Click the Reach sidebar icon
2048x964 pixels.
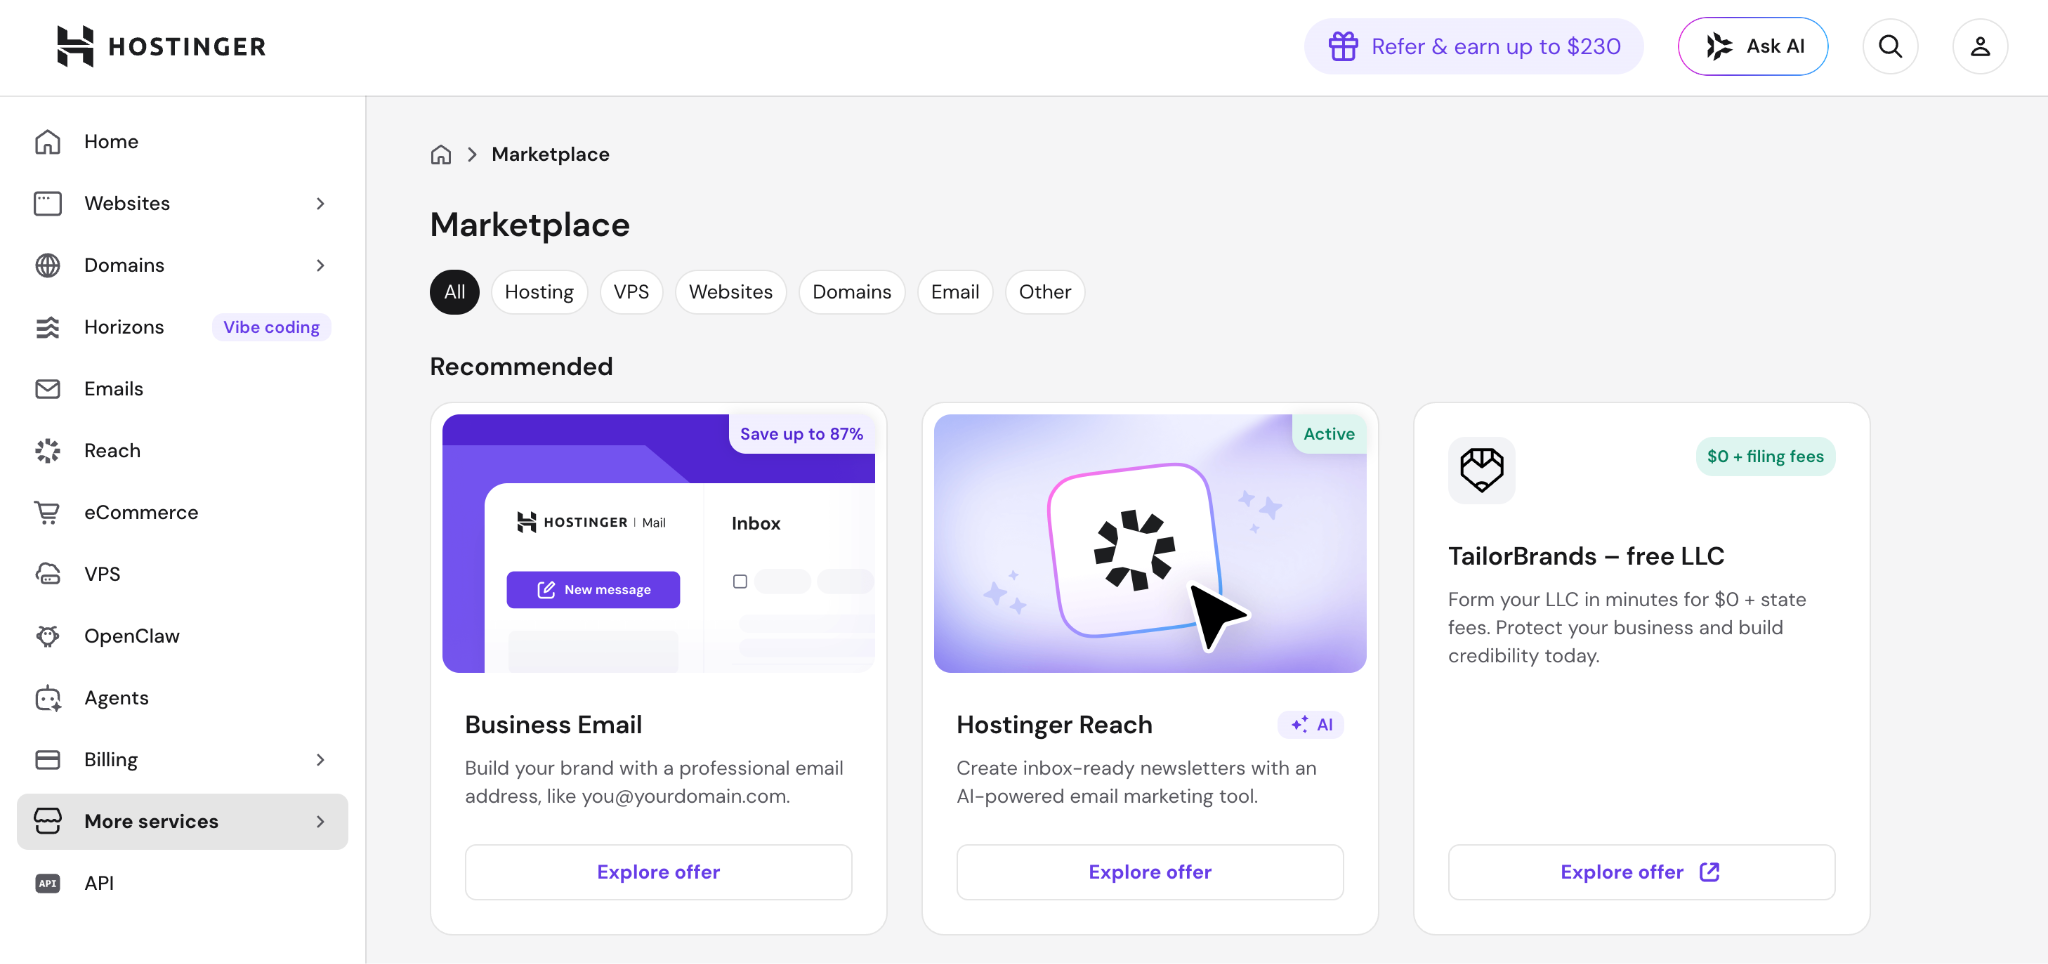point(48,451)
